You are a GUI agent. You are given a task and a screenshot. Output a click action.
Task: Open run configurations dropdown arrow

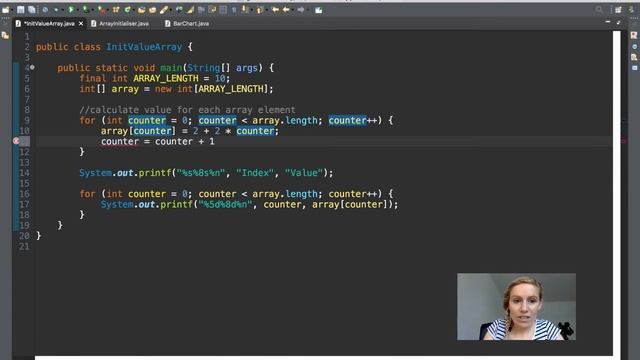78,10
